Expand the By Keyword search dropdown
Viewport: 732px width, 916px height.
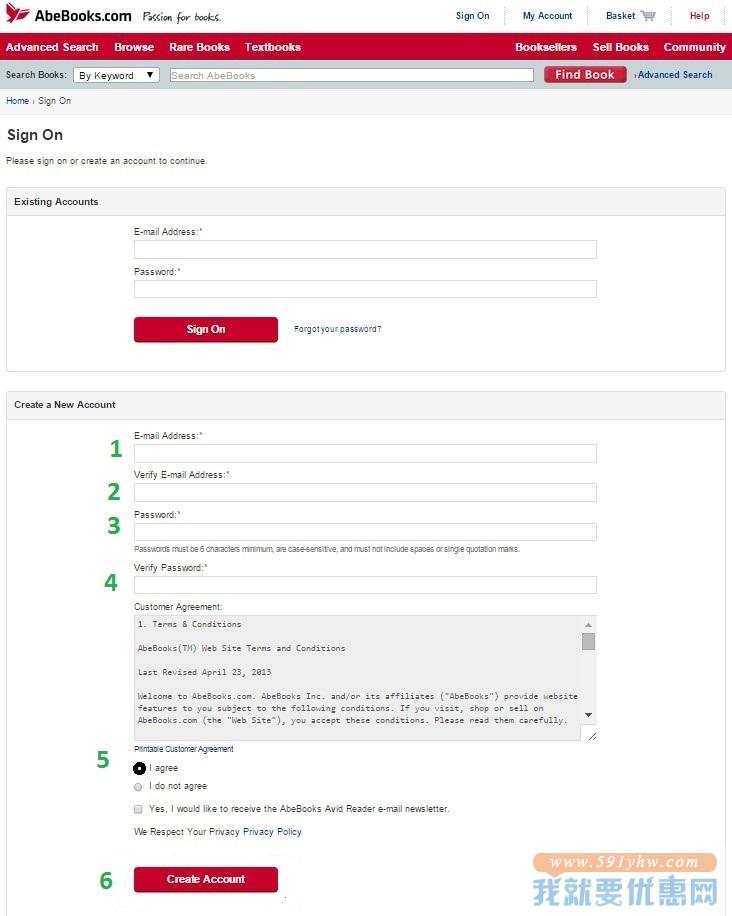[x=116, y=75]
